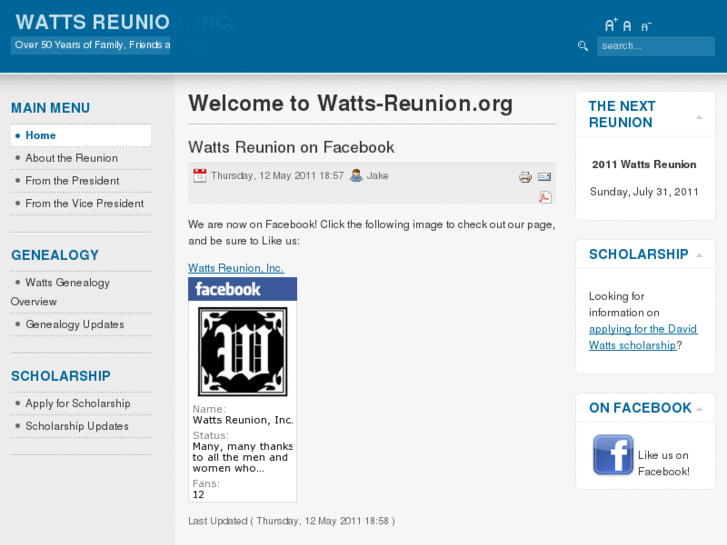Increase the page font size with A+

[611, 25]
